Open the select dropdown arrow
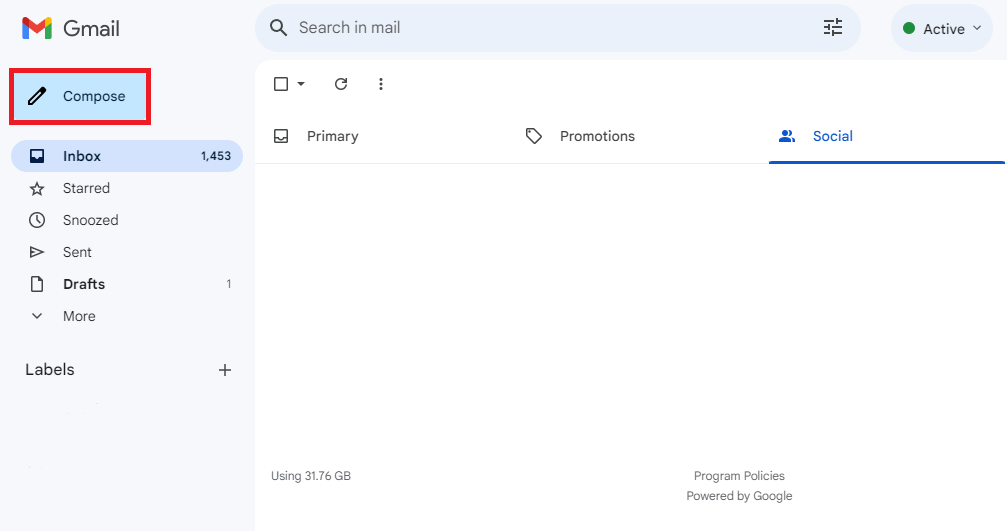This screenshot has width=1007, height=531. click(x=301, y=83)
